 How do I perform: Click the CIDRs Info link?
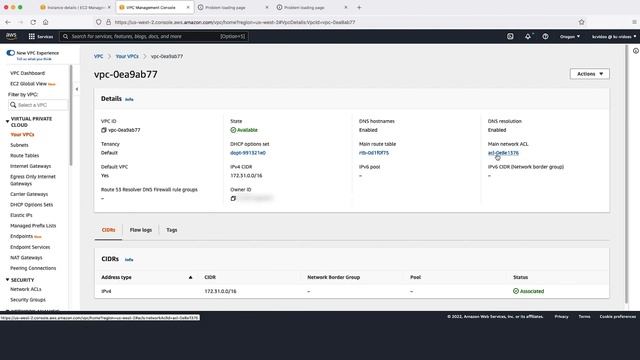[129, 260]
